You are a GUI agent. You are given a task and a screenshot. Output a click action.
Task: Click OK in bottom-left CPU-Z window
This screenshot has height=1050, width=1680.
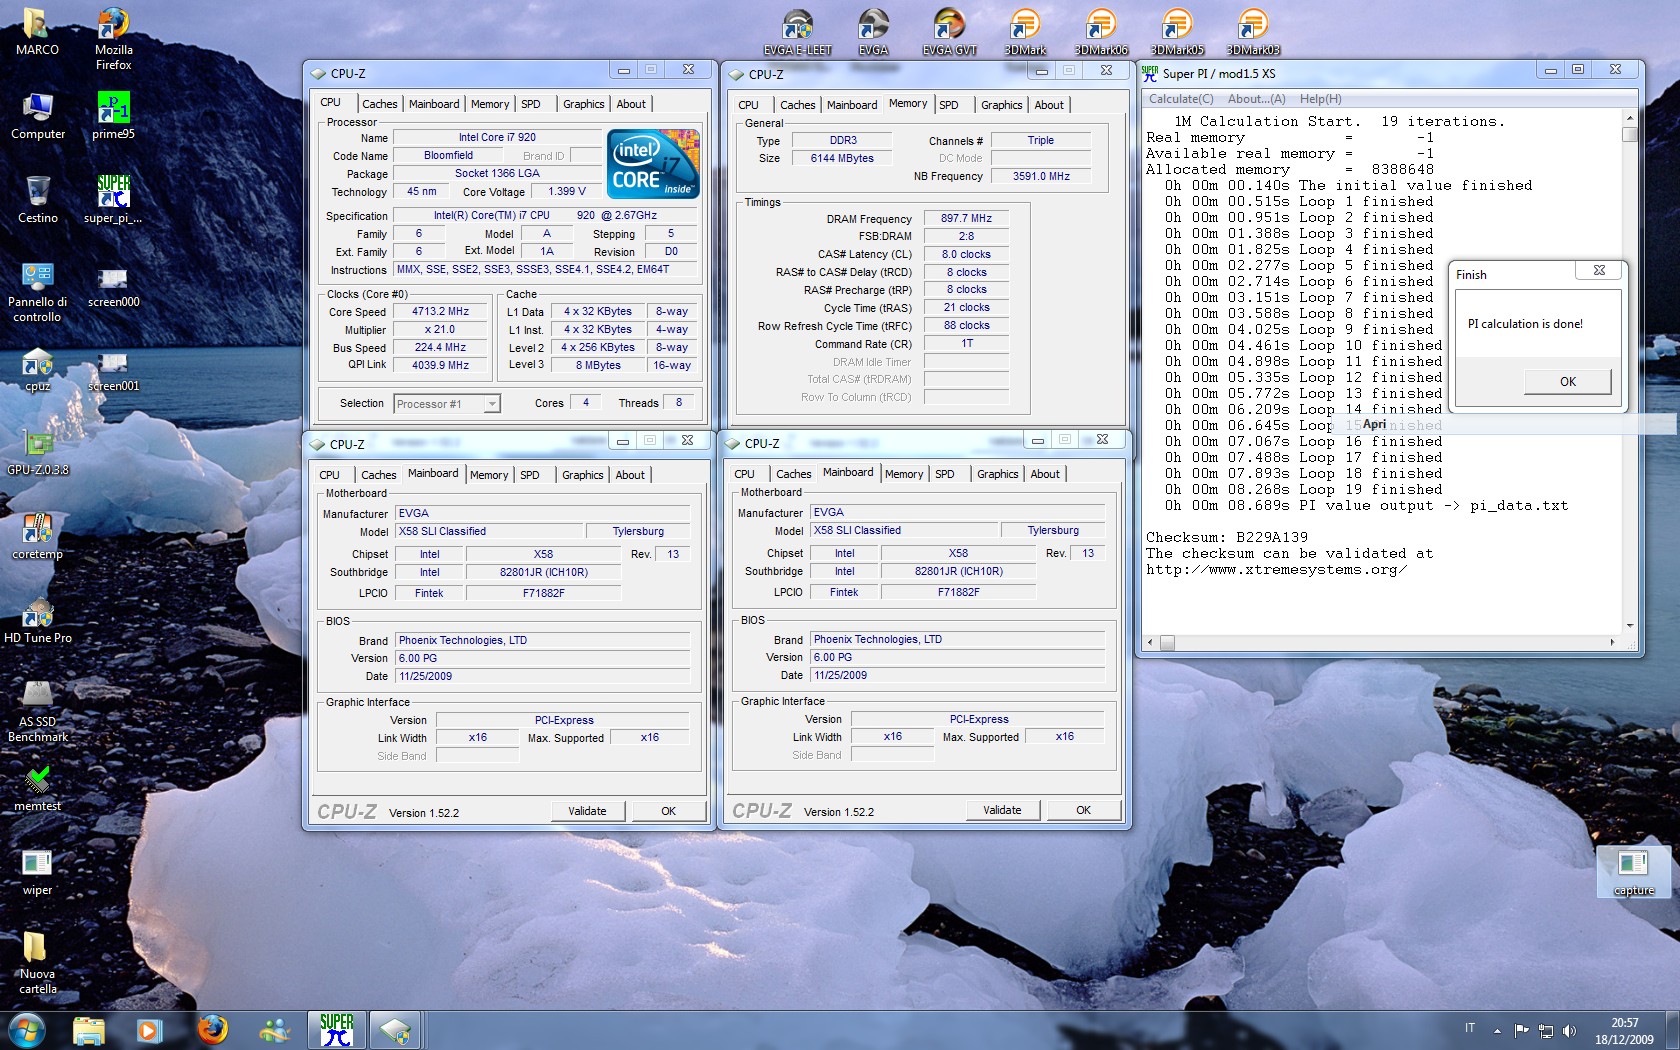click(668, 811)
